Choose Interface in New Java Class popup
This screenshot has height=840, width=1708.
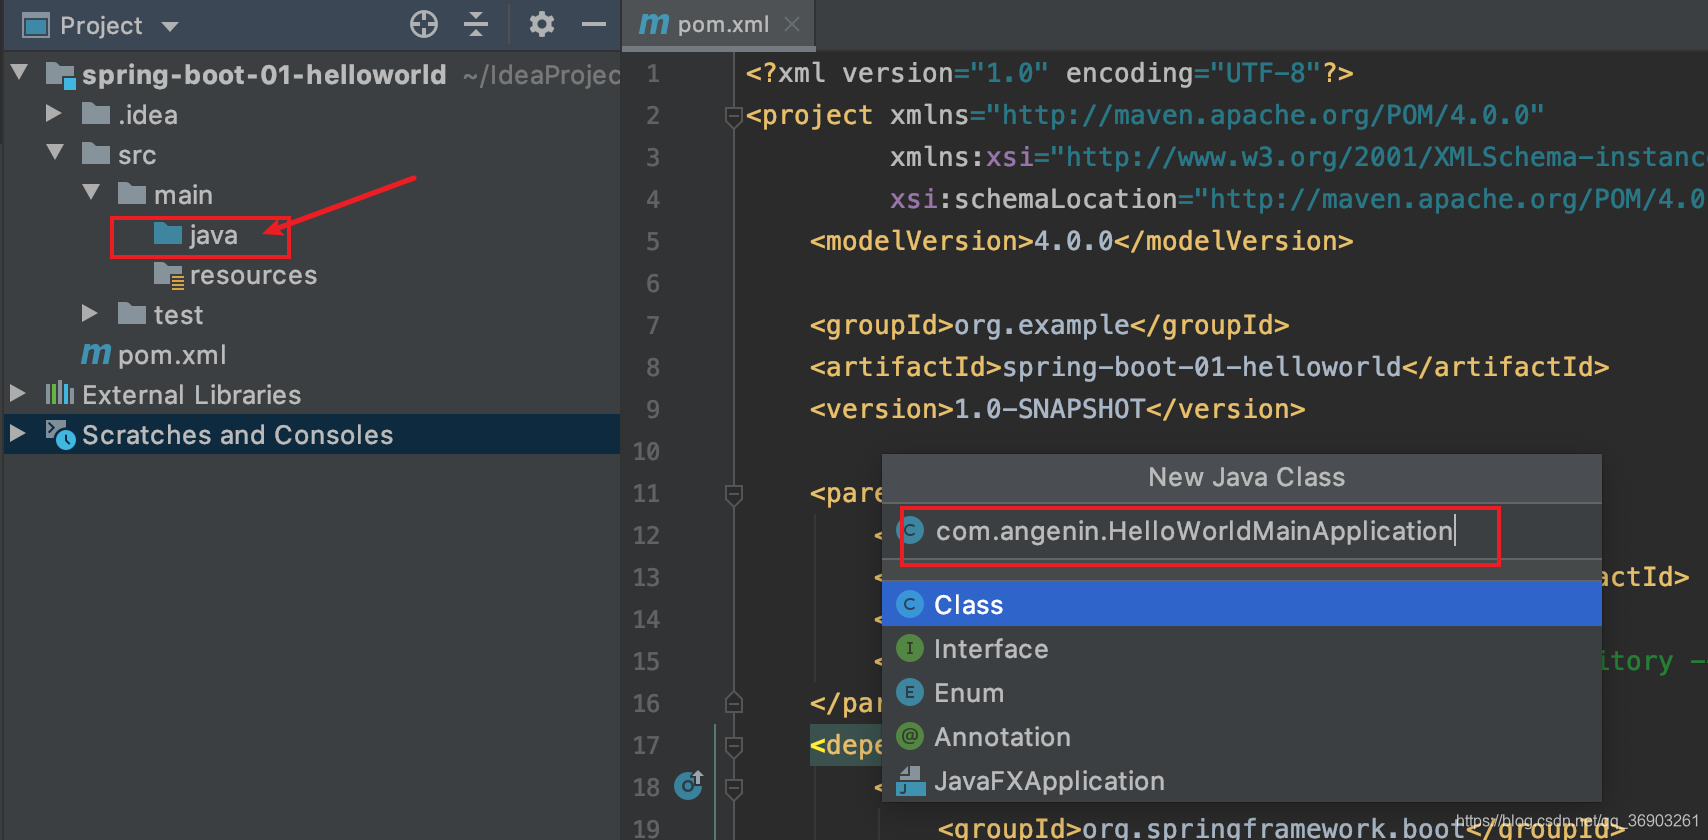(x=1242, y=648)
